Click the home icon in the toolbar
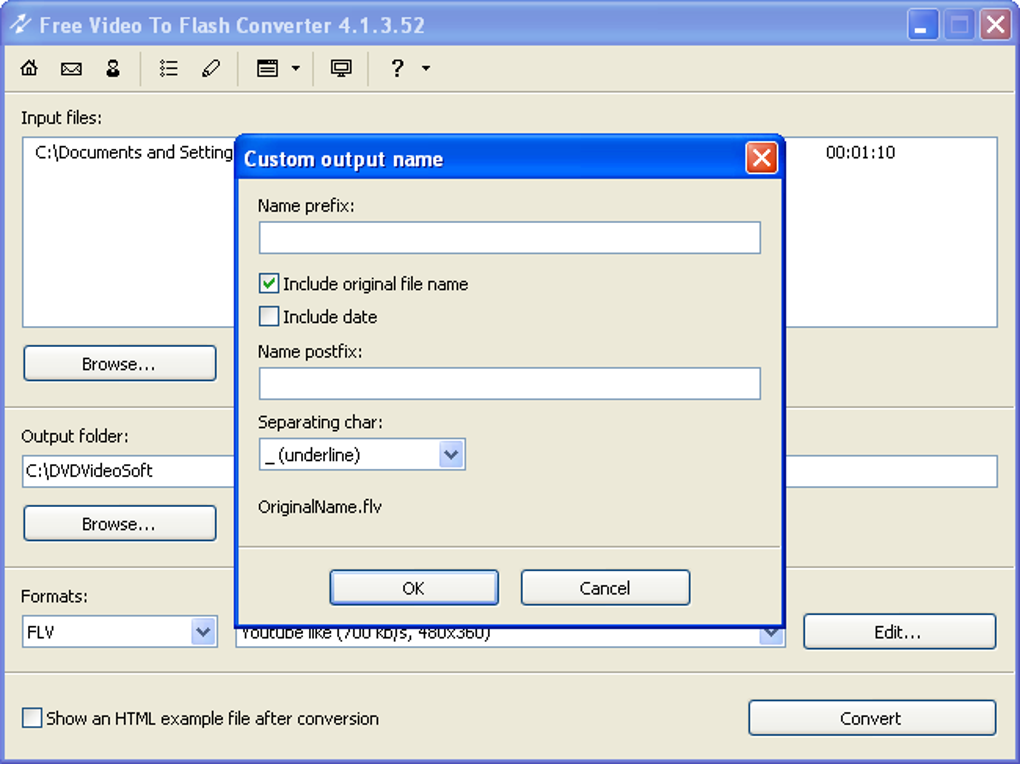The height and width of the screenshot is (764, 1020). (29, 68)
